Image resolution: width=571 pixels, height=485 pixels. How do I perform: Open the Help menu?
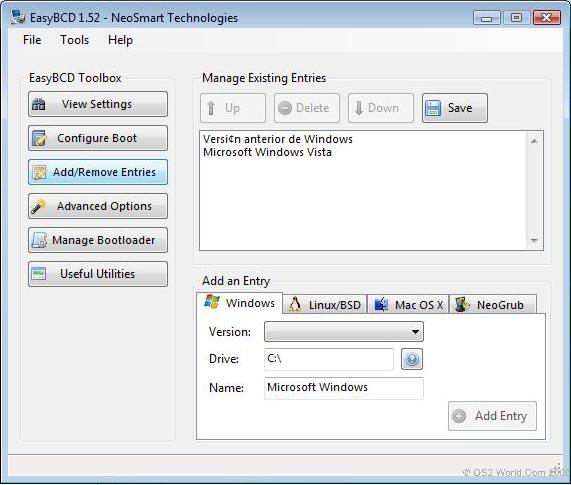(x=120, y=40)
